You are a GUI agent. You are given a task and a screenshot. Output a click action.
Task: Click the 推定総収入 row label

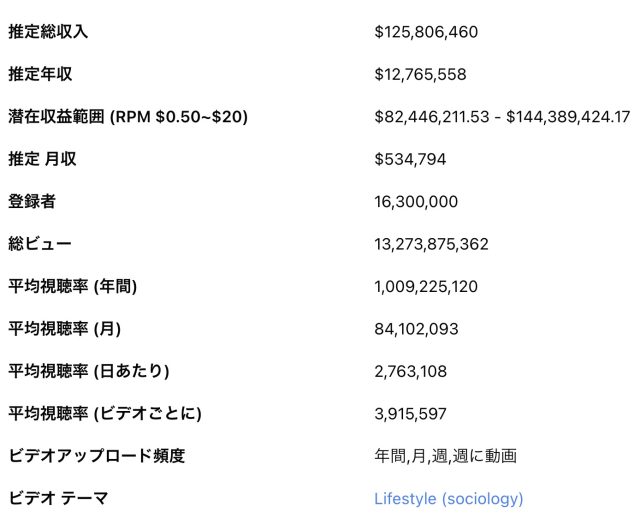48,32
